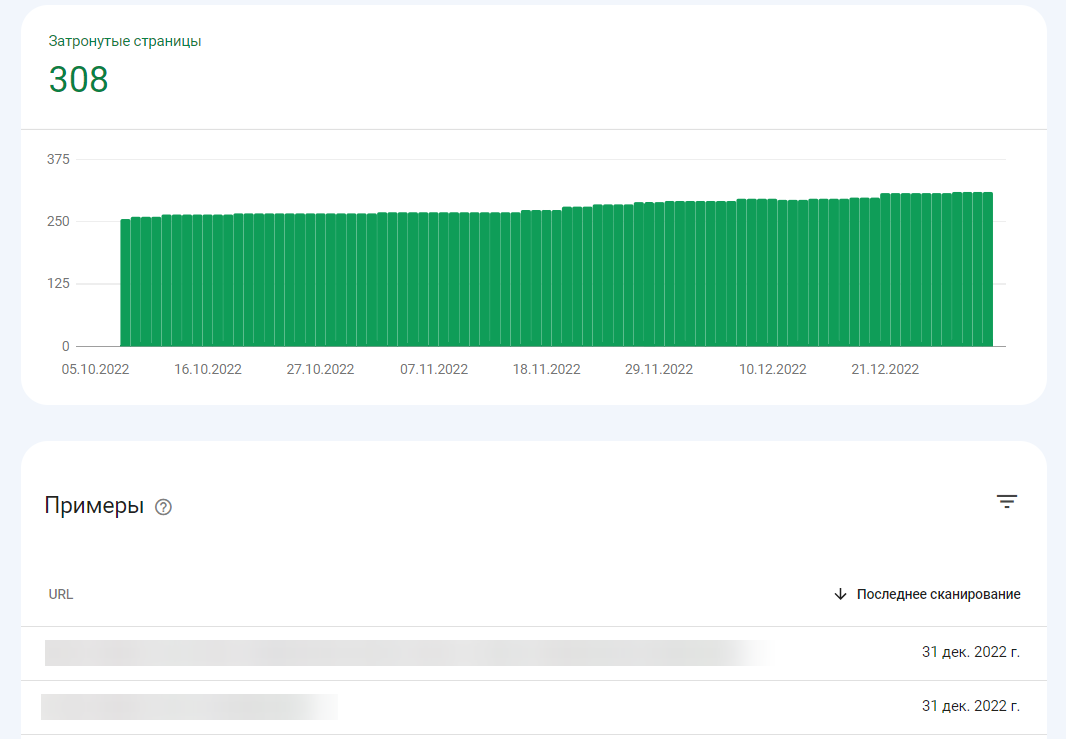This screenshot has height=739, width=1066.
Task: Sort by Последнее сканирование column header
Action: (x=938, y=594)
